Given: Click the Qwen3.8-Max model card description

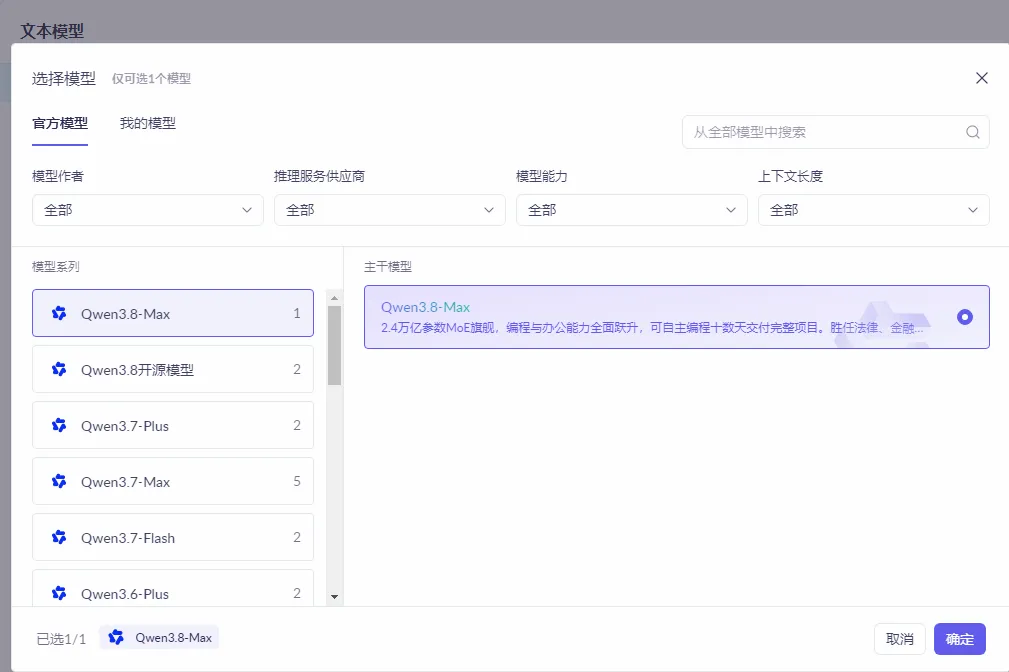Looking at the screenshot, I should pyautogui.click(x=652, y=328).
